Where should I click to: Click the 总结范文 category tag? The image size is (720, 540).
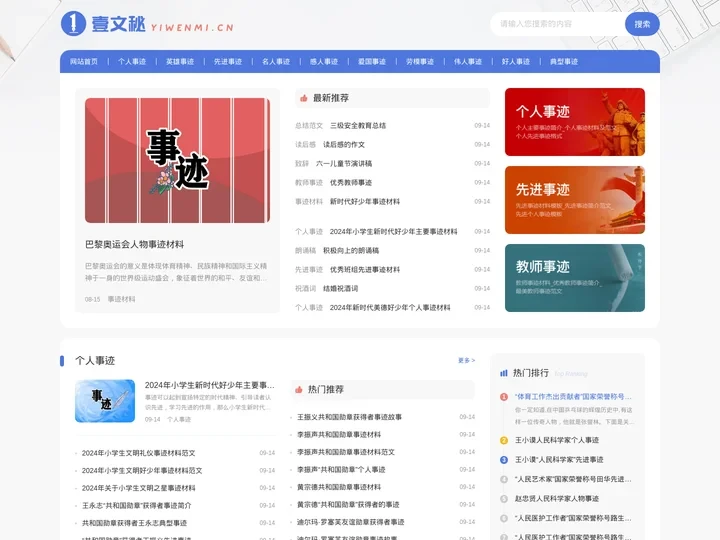(x=309, y=125)
